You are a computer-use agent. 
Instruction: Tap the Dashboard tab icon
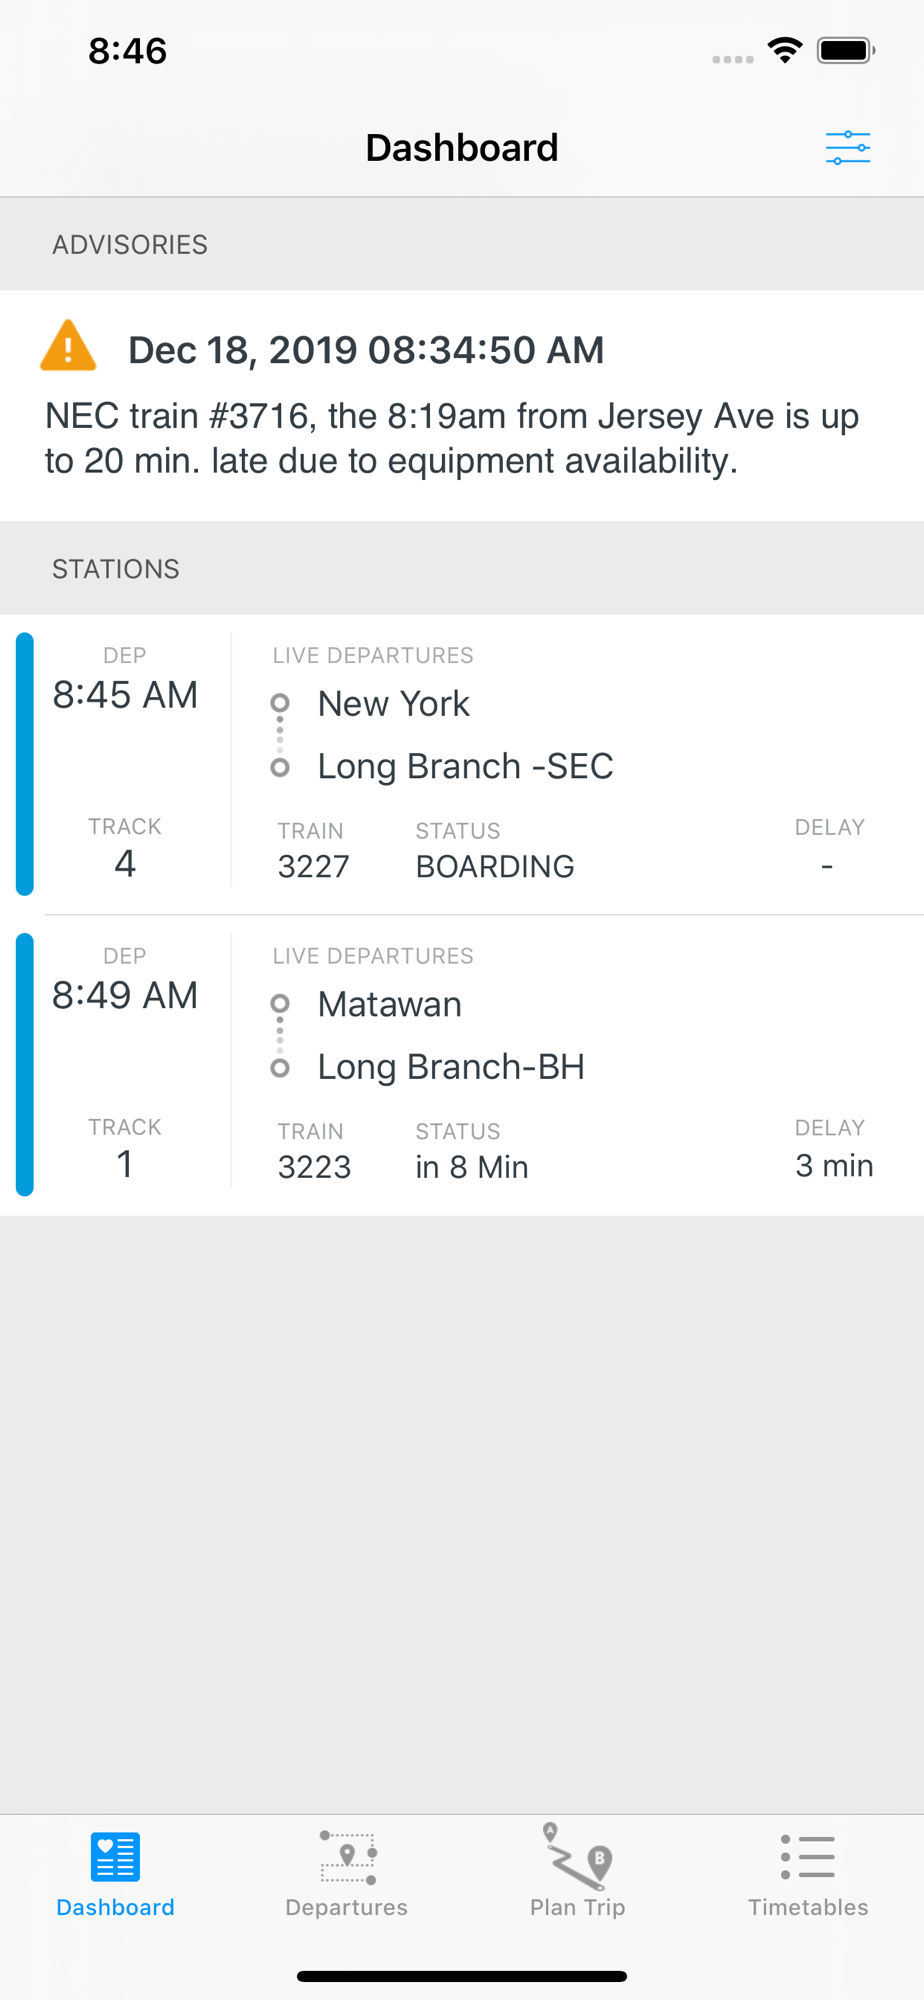click(115, 1857)
